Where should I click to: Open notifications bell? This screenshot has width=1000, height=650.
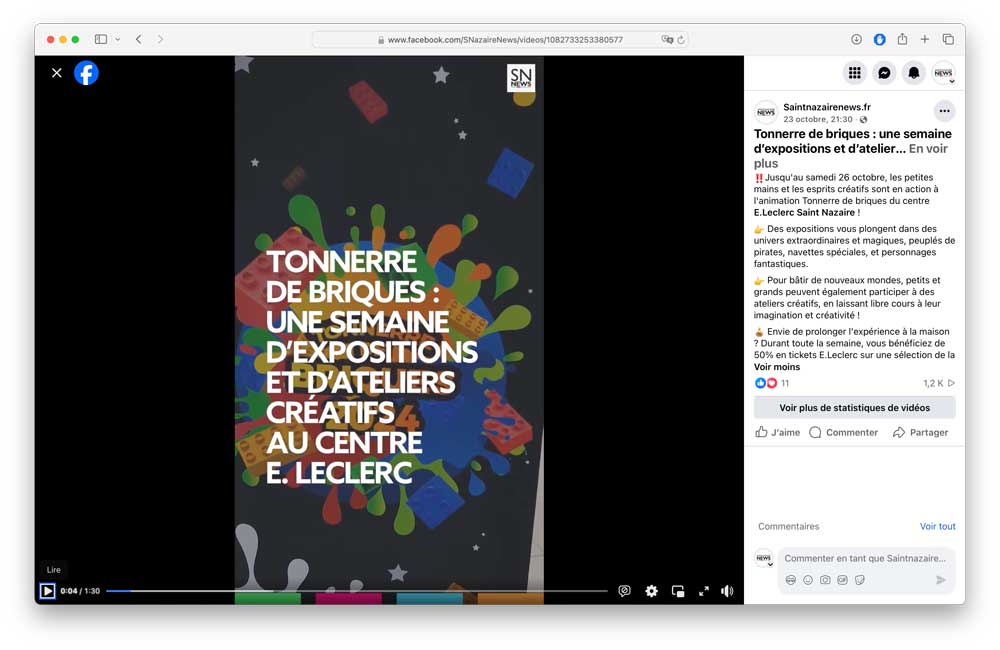pyautogui.click(x=914, y=73)
